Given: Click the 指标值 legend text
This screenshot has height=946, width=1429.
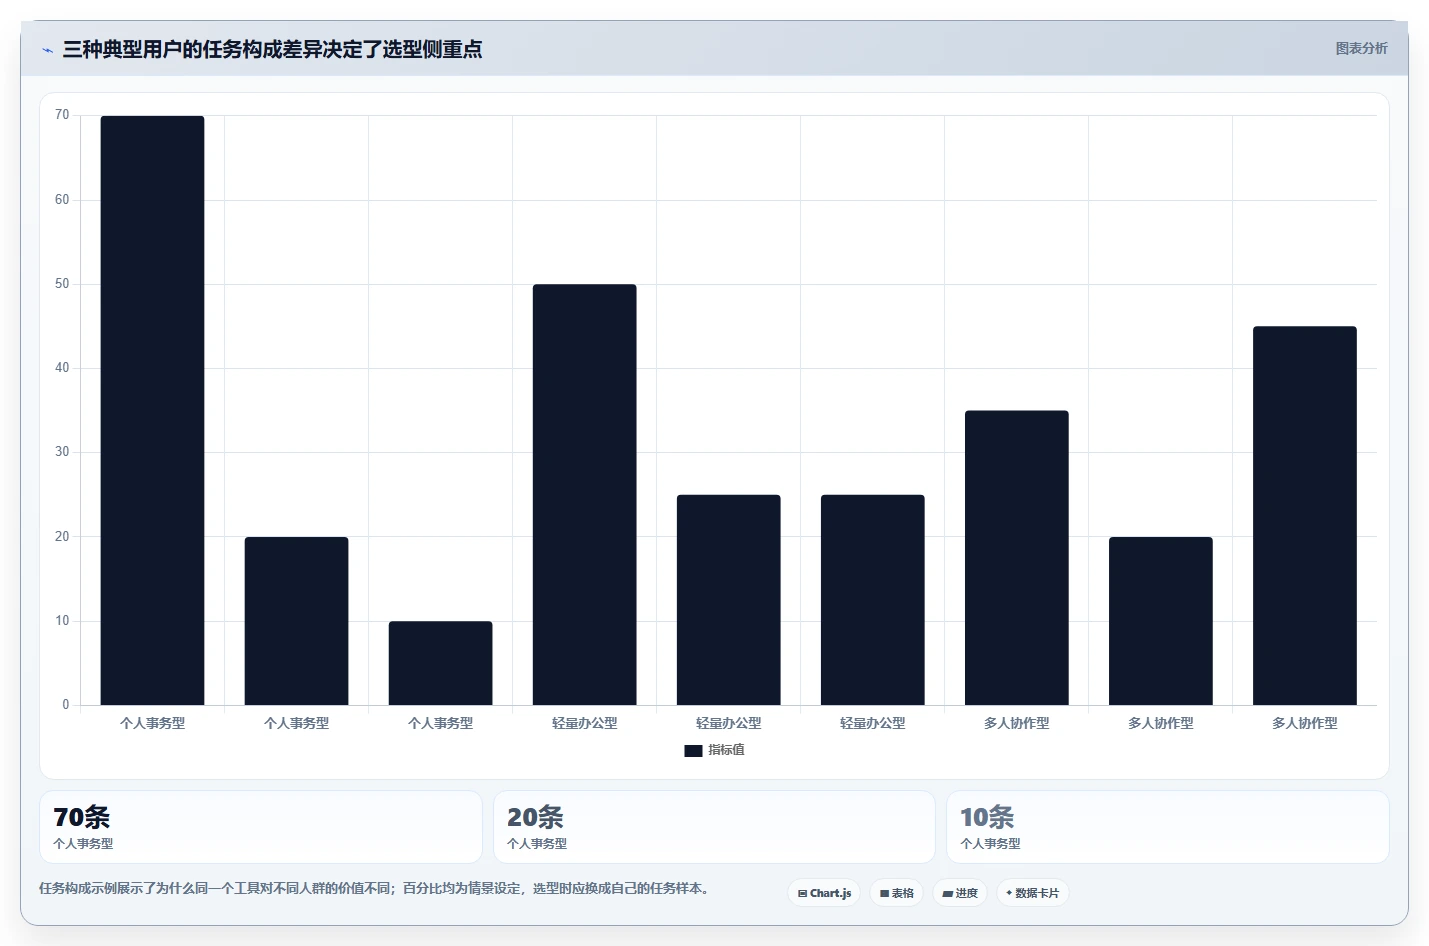Looking at the screenshot, I should pyautogui.click(x=726, y=750).
